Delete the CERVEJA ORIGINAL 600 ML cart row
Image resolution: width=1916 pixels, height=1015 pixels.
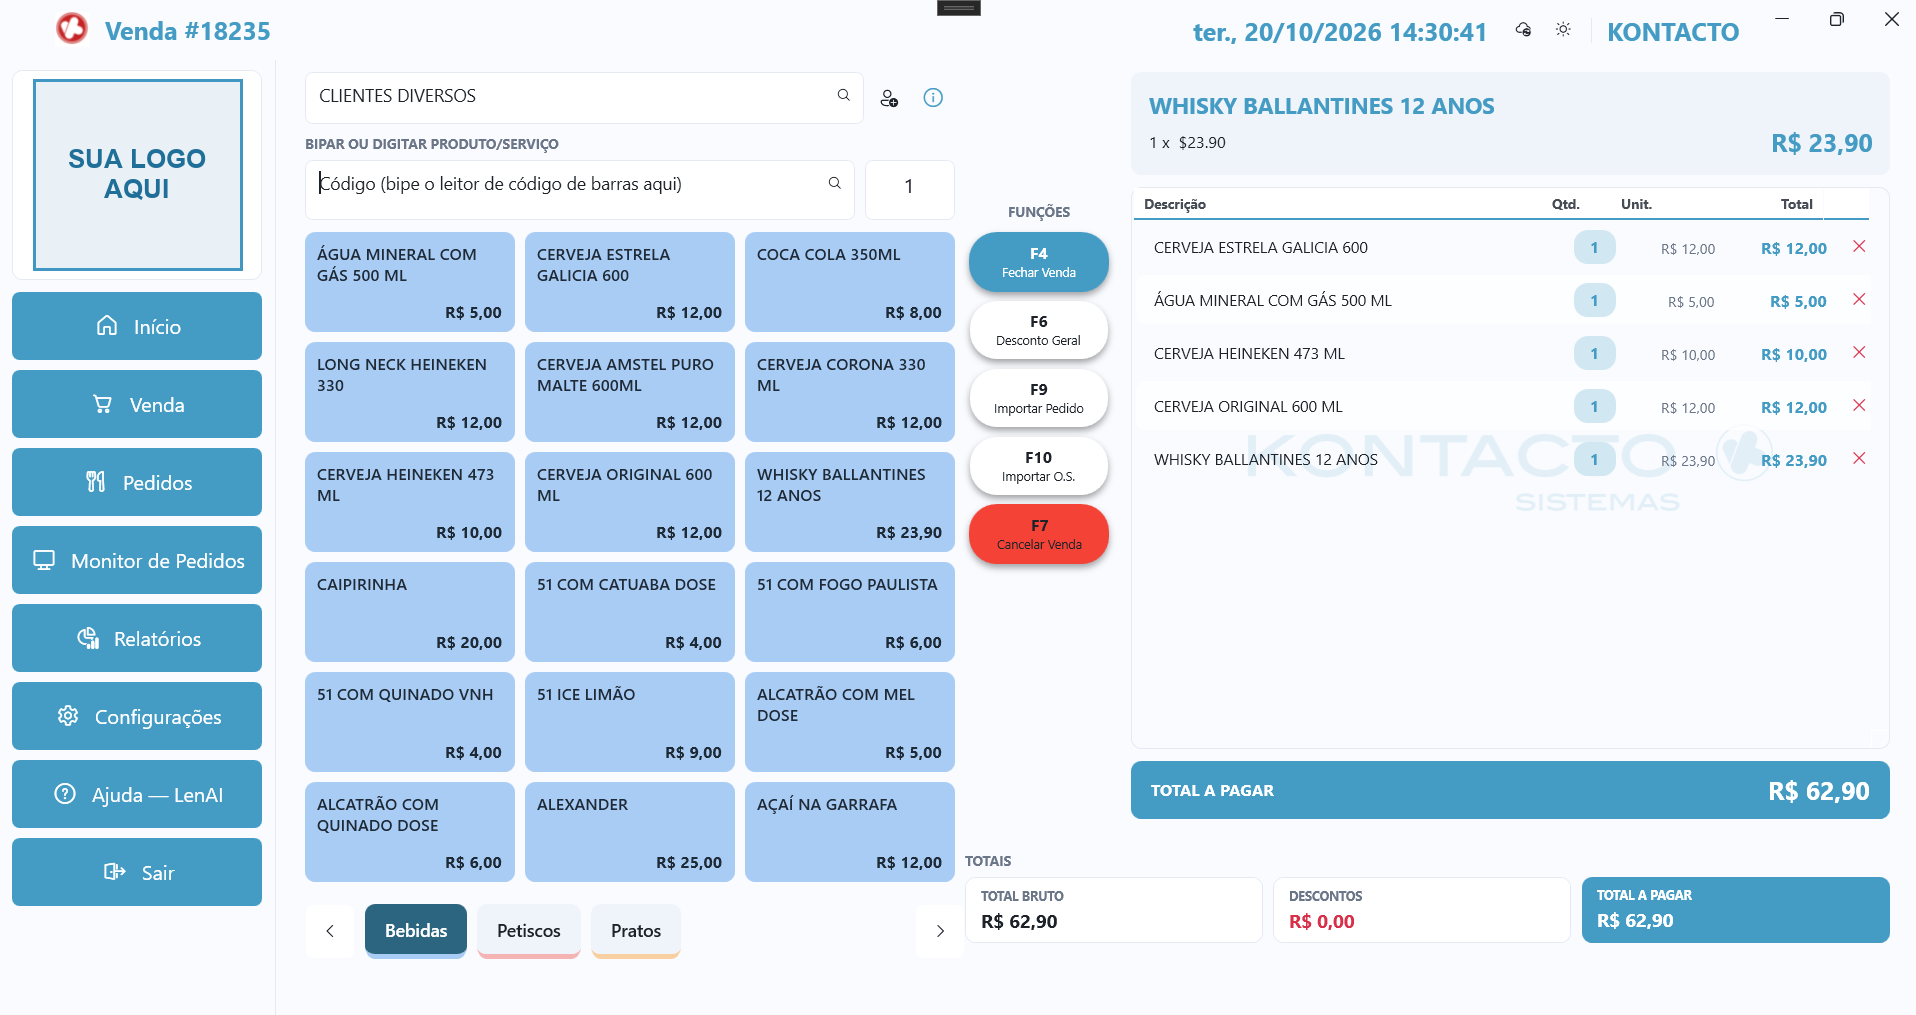coord(1859,405)
